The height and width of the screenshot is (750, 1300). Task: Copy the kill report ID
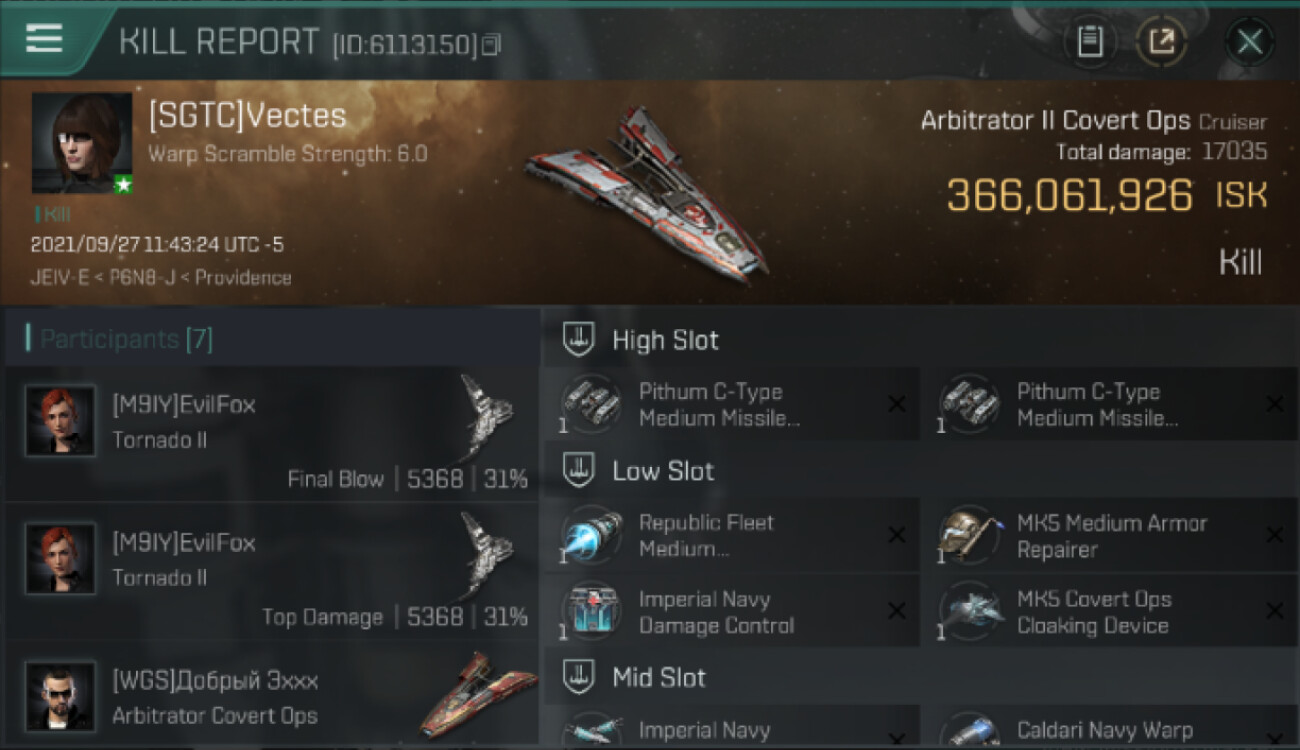(491, 44)
